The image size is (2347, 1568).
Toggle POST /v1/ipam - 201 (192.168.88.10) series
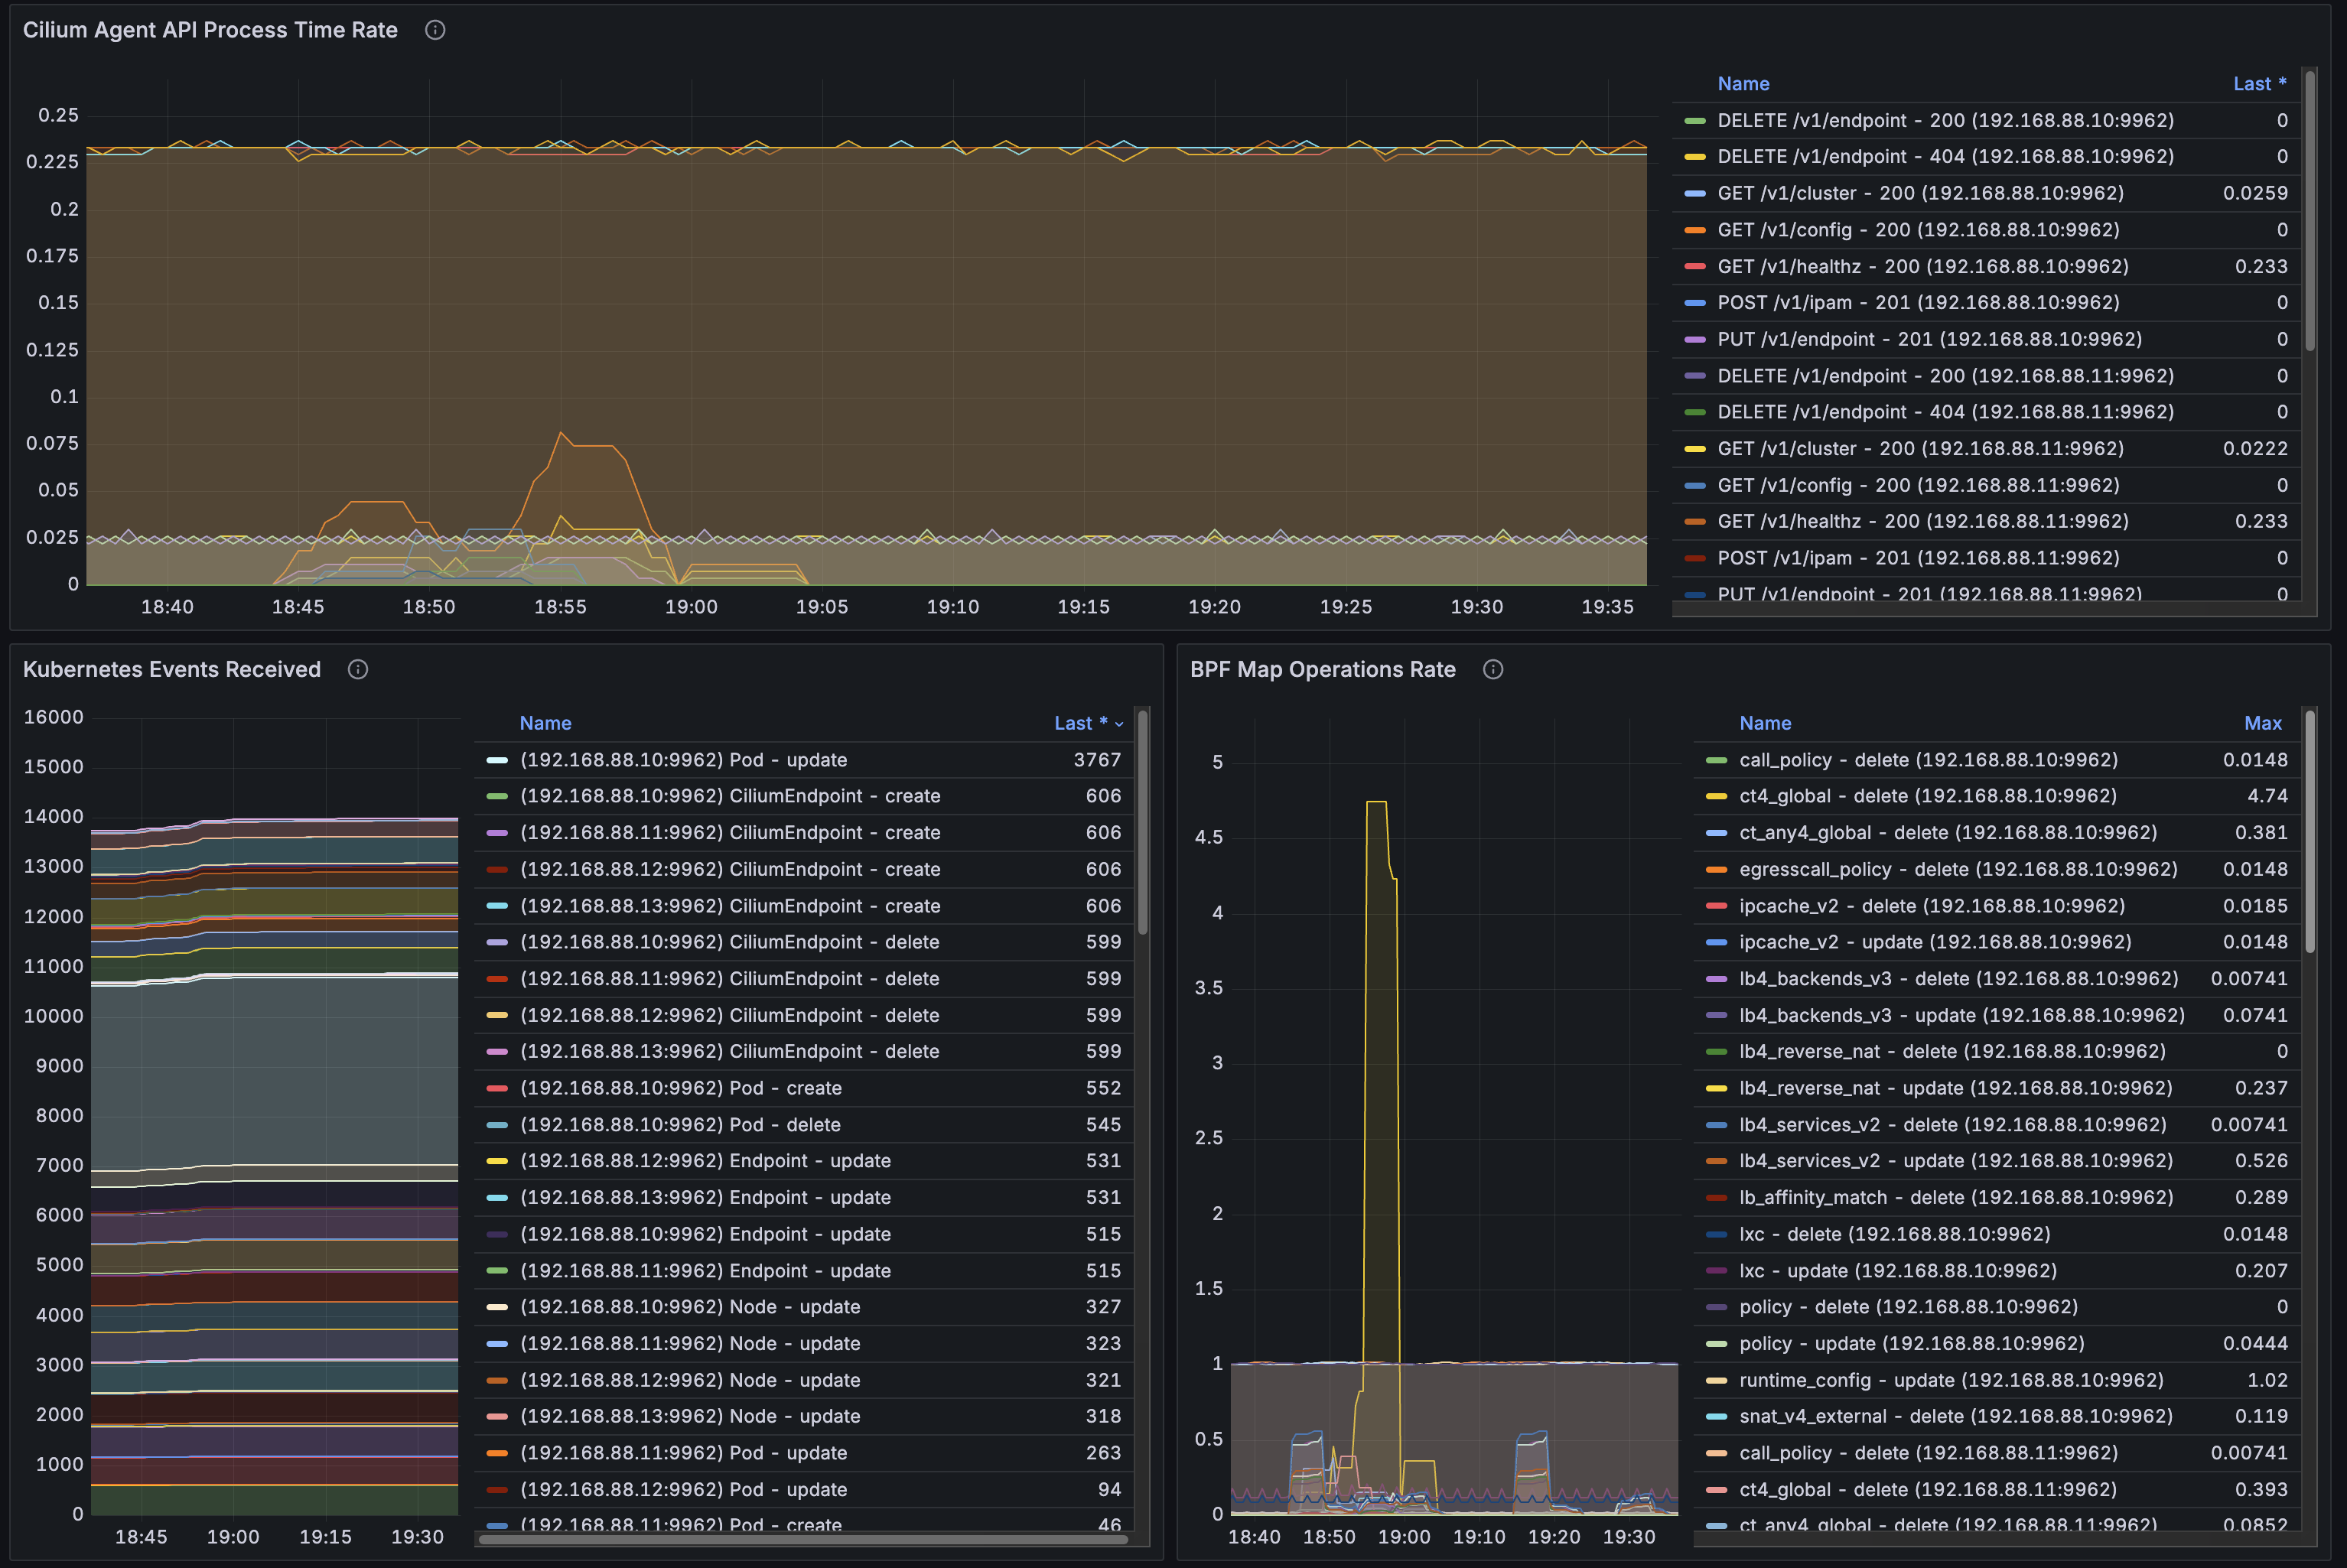point(1917,303)
